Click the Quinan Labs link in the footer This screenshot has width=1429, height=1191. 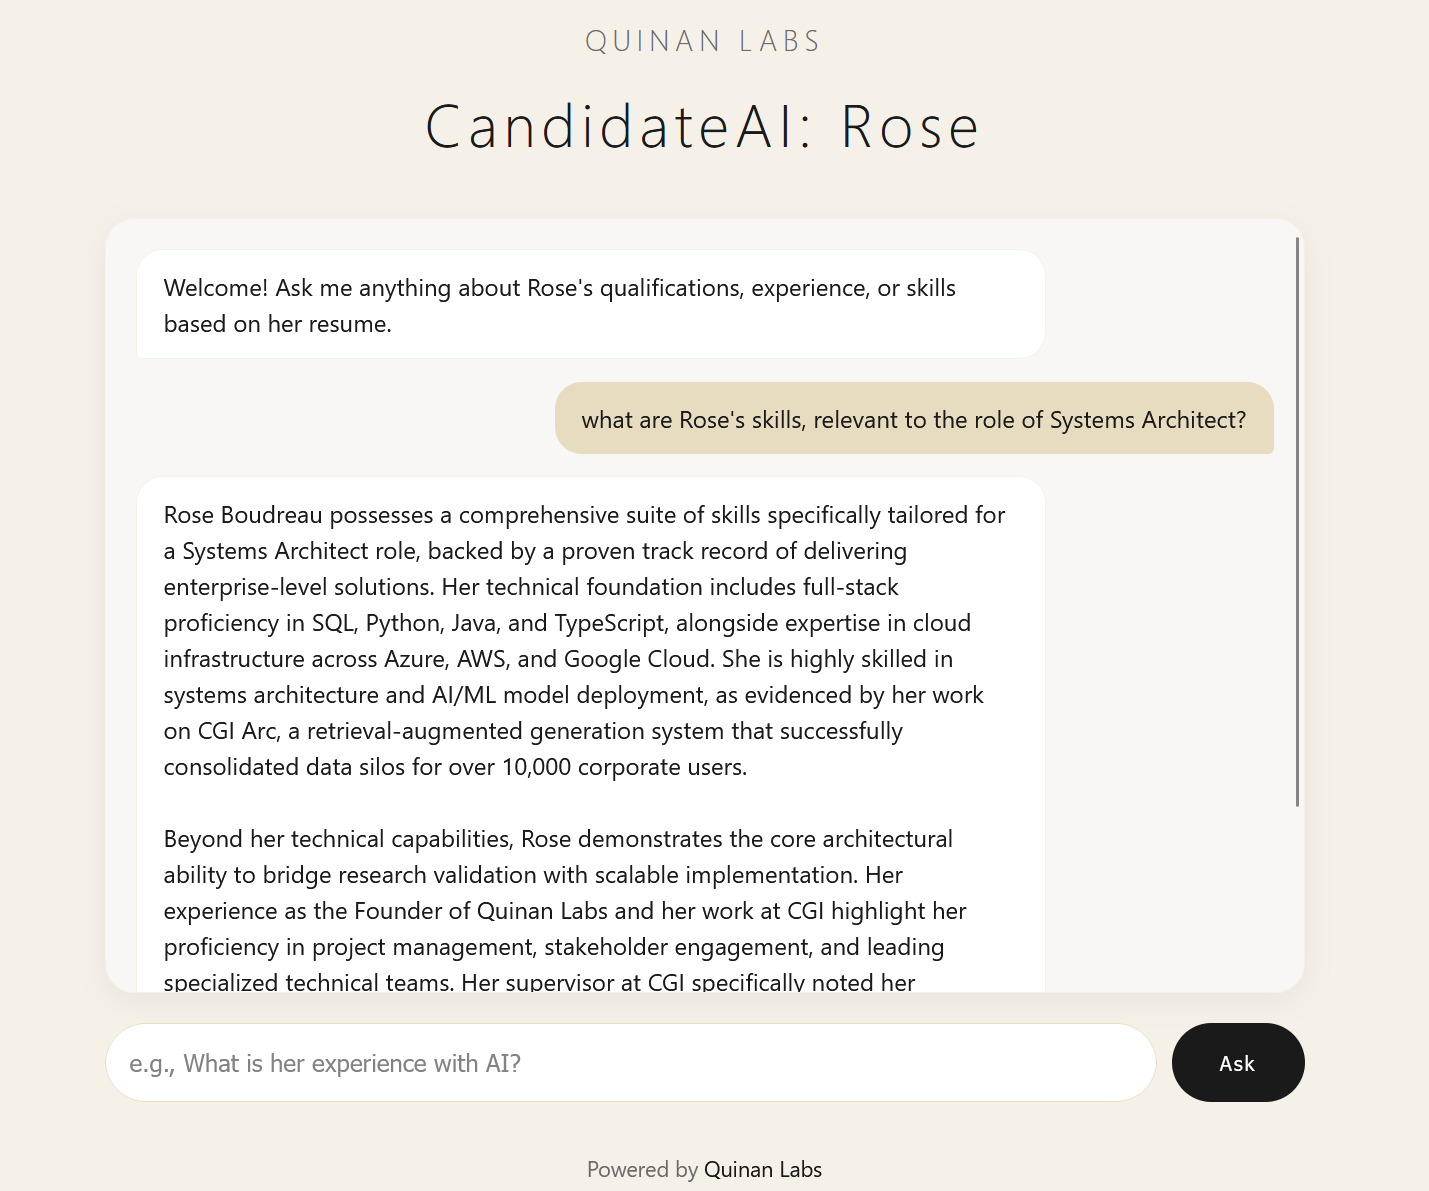(762, 1169)
